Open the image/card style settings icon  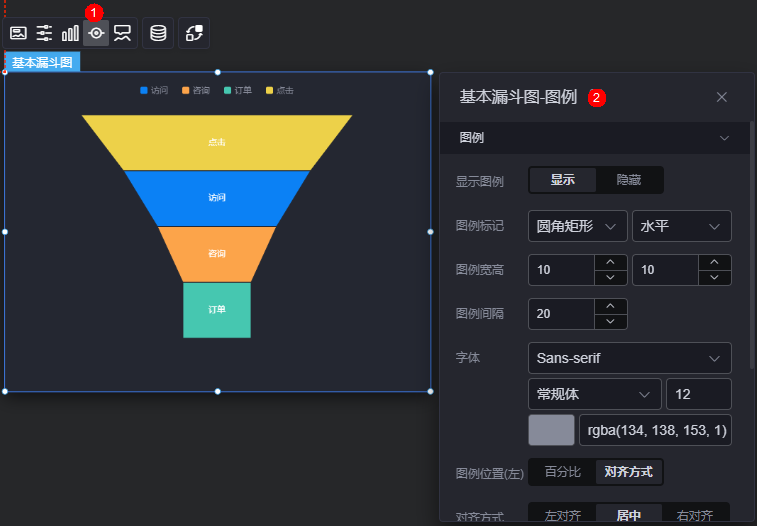click(x=18, y=33)
